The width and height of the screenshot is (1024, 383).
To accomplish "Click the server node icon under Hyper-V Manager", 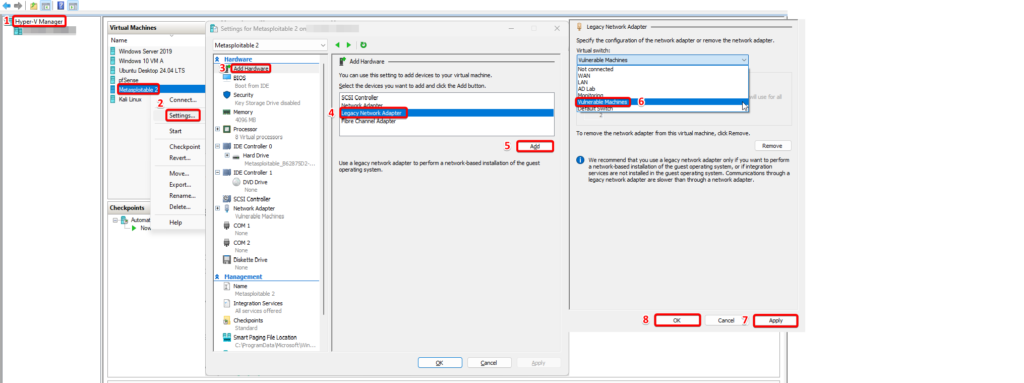I will tap(18, 31).
